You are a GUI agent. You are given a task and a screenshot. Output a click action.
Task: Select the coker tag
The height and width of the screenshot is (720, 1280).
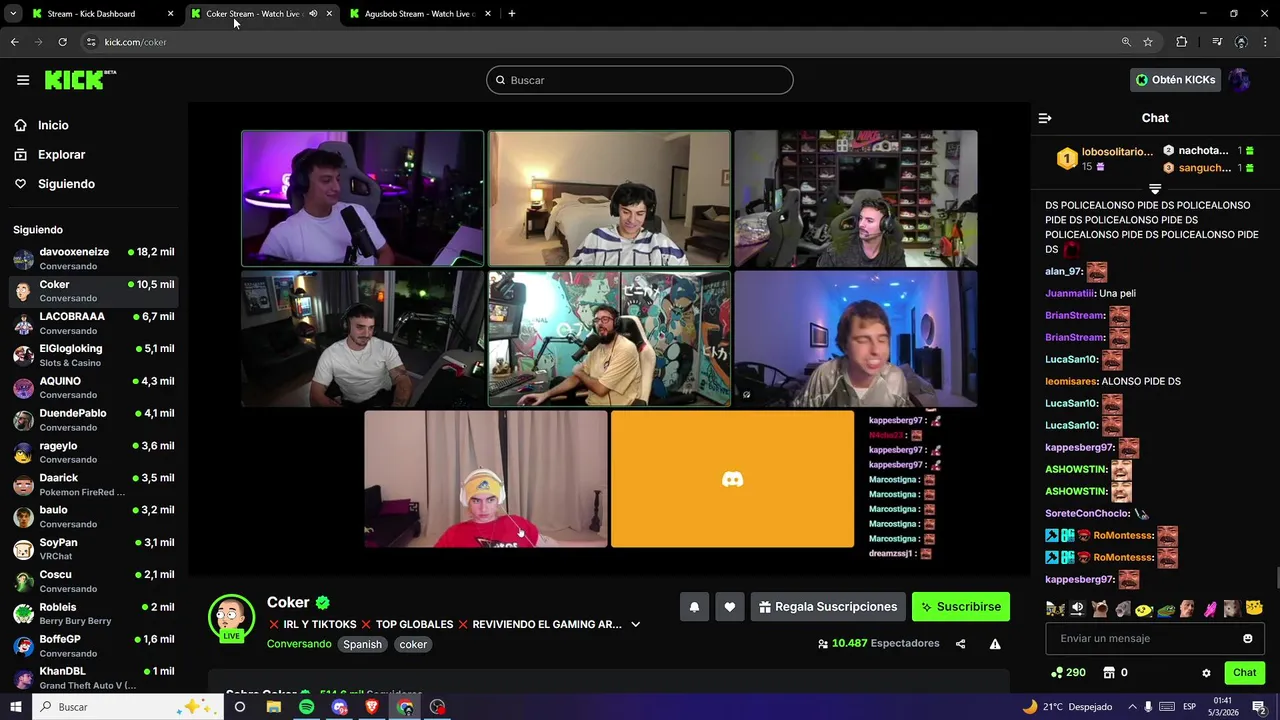413,645
